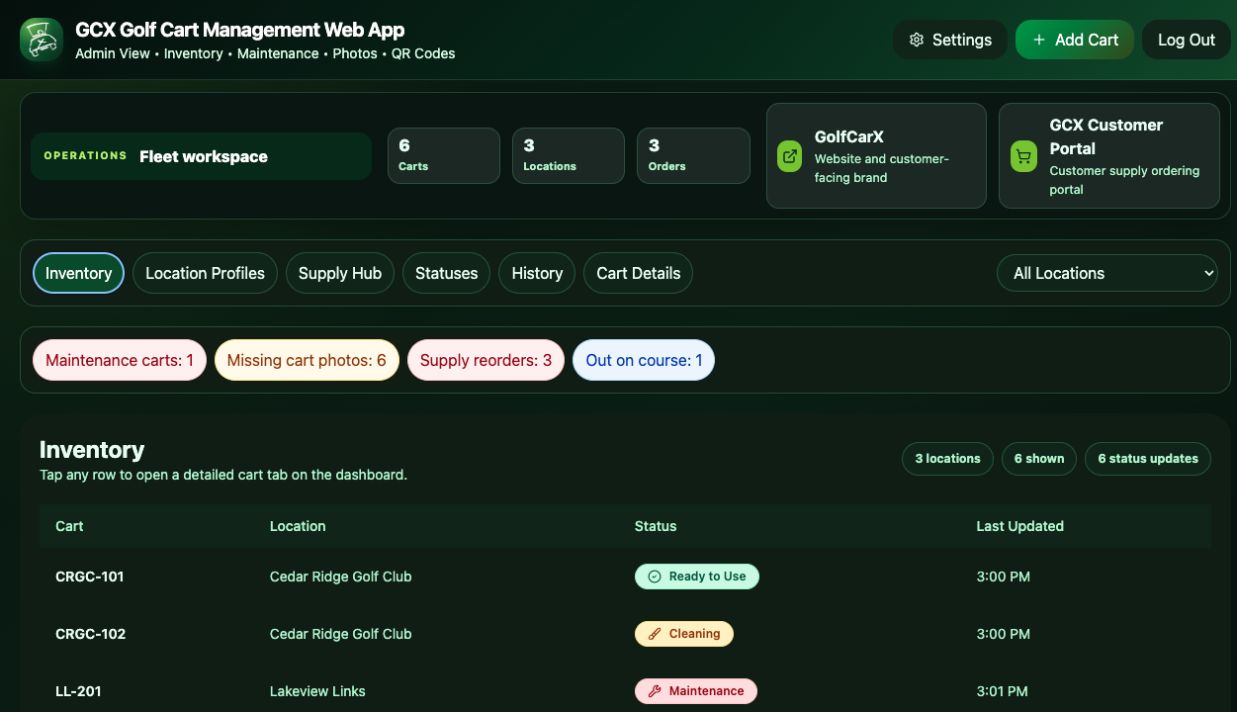
Task: Click the Log Out button
Action: pos(1186,40)
